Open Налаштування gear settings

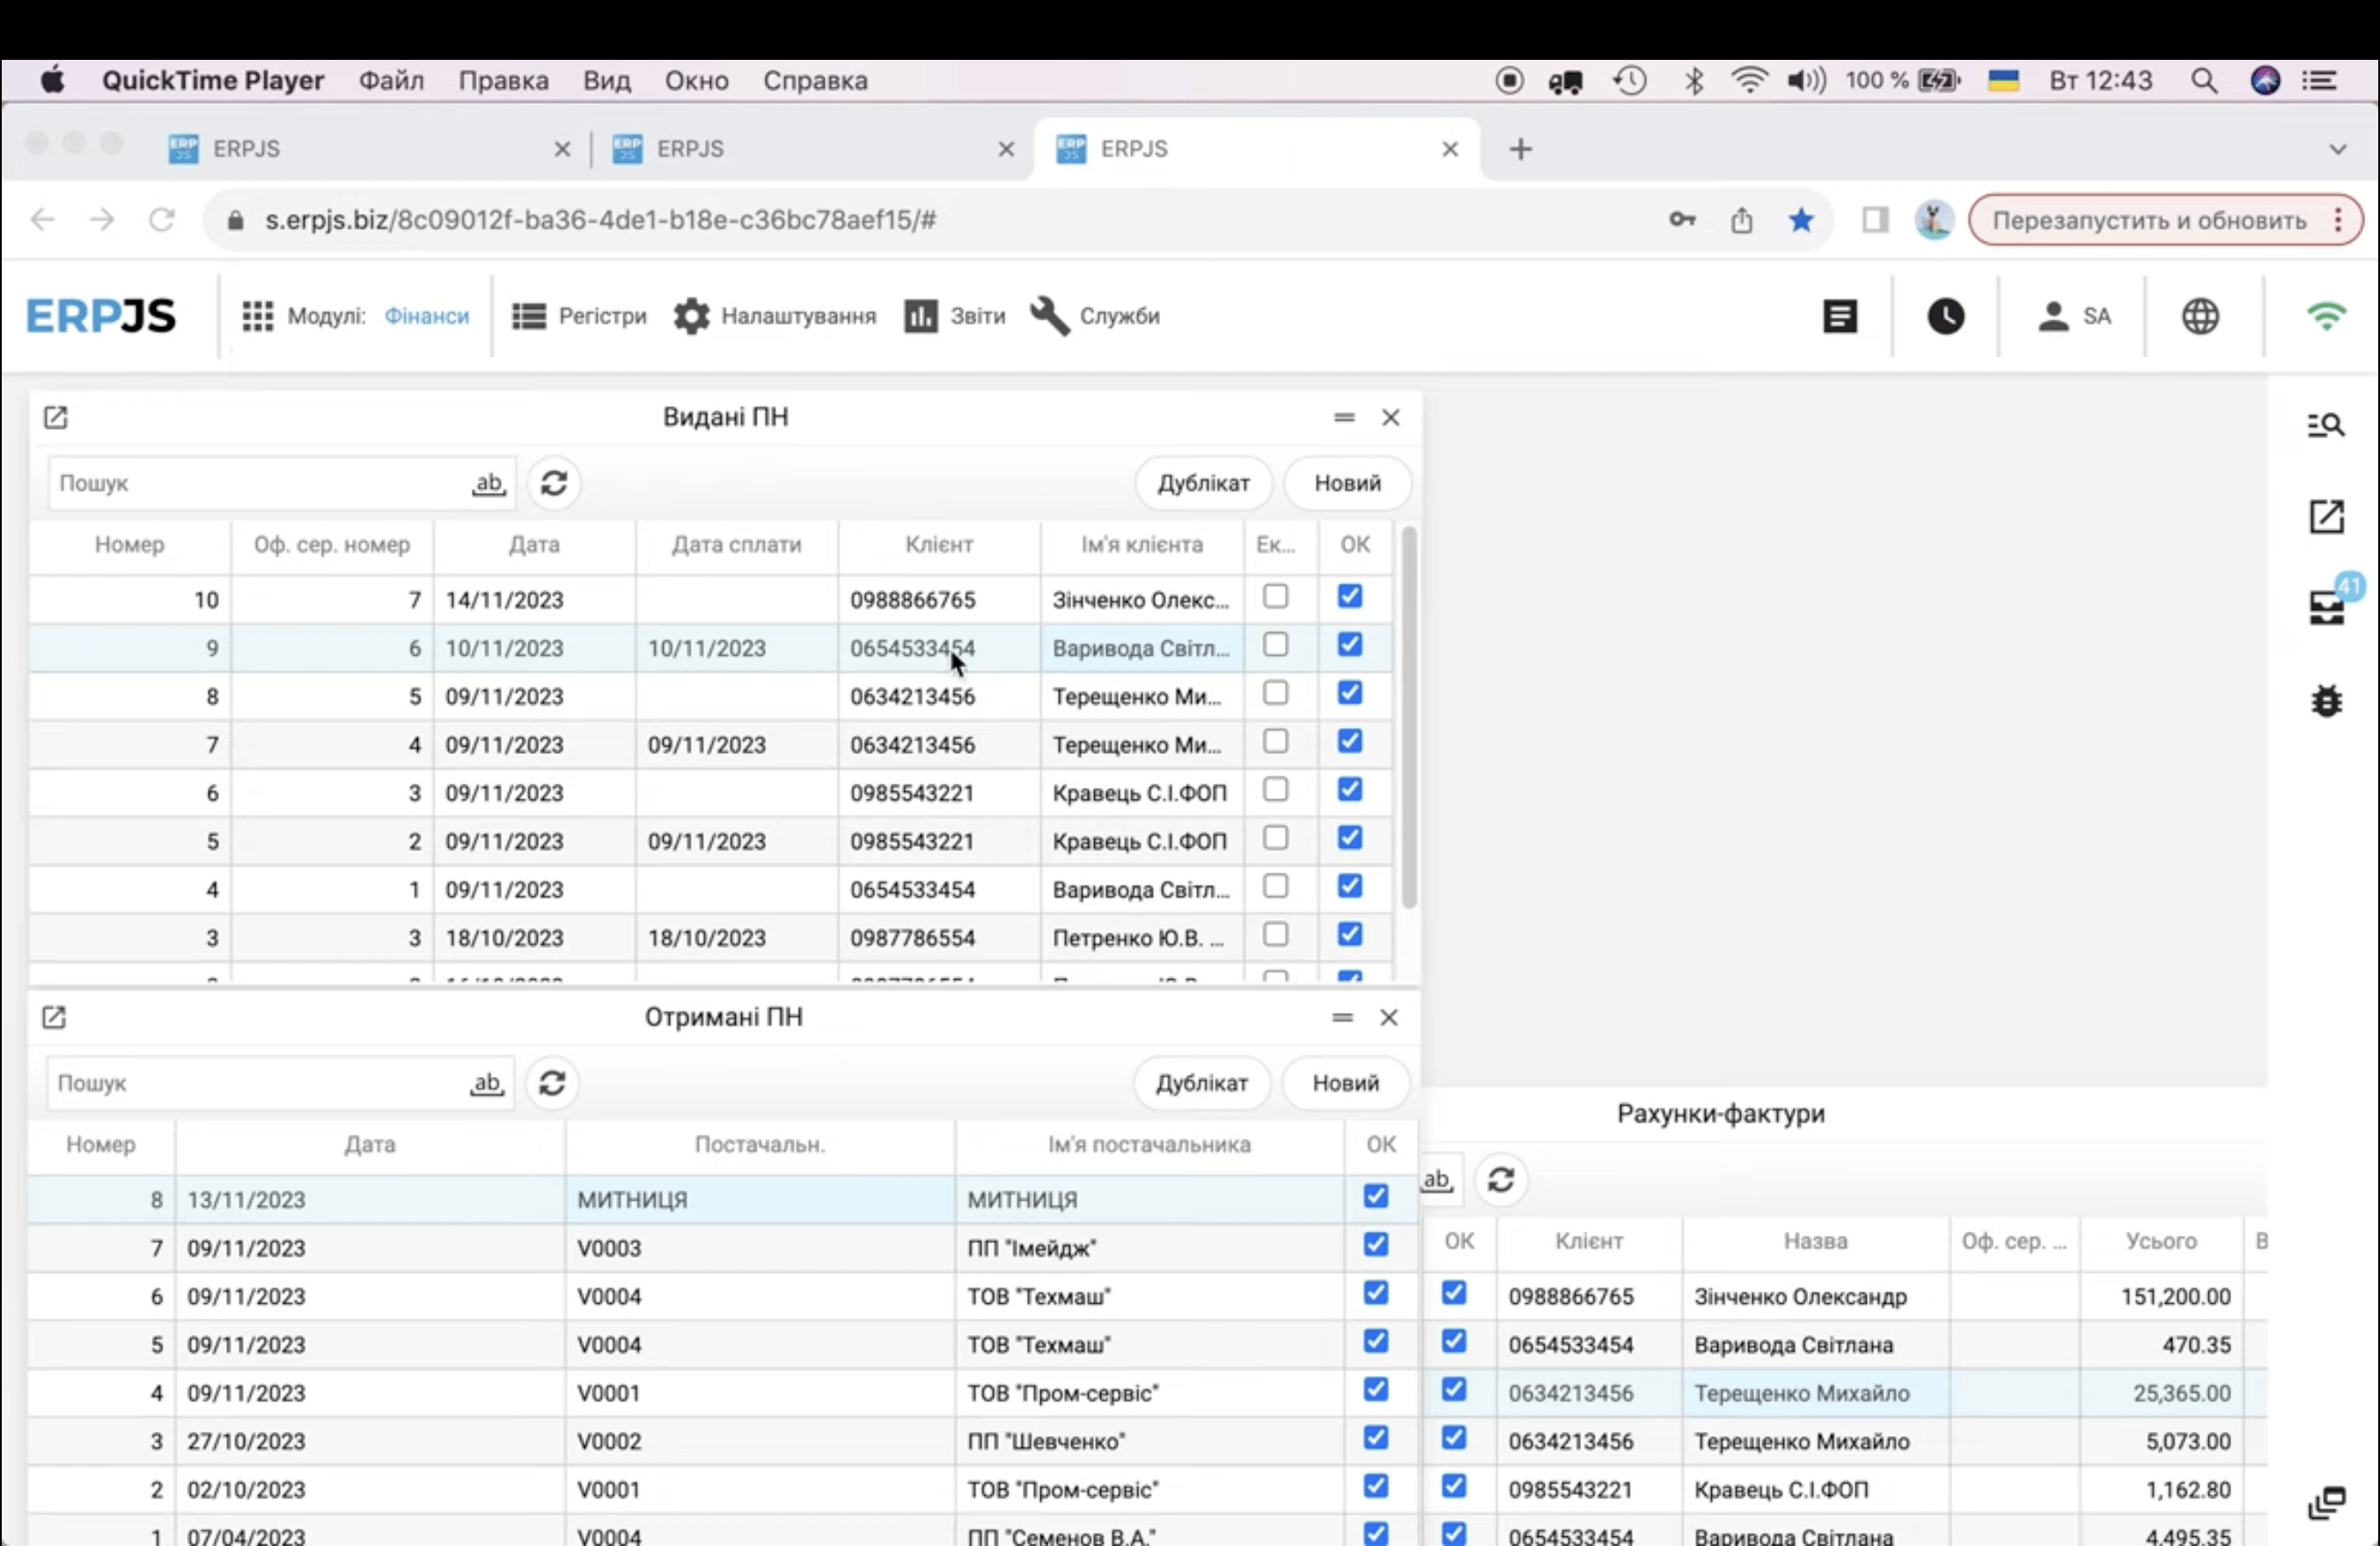coord(774,316)
